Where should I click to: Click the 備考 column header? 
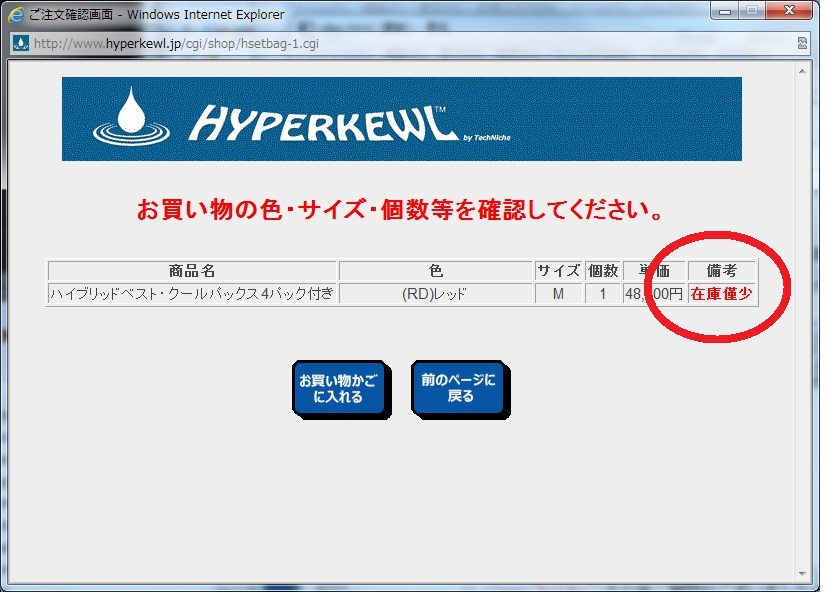point(722,271)
